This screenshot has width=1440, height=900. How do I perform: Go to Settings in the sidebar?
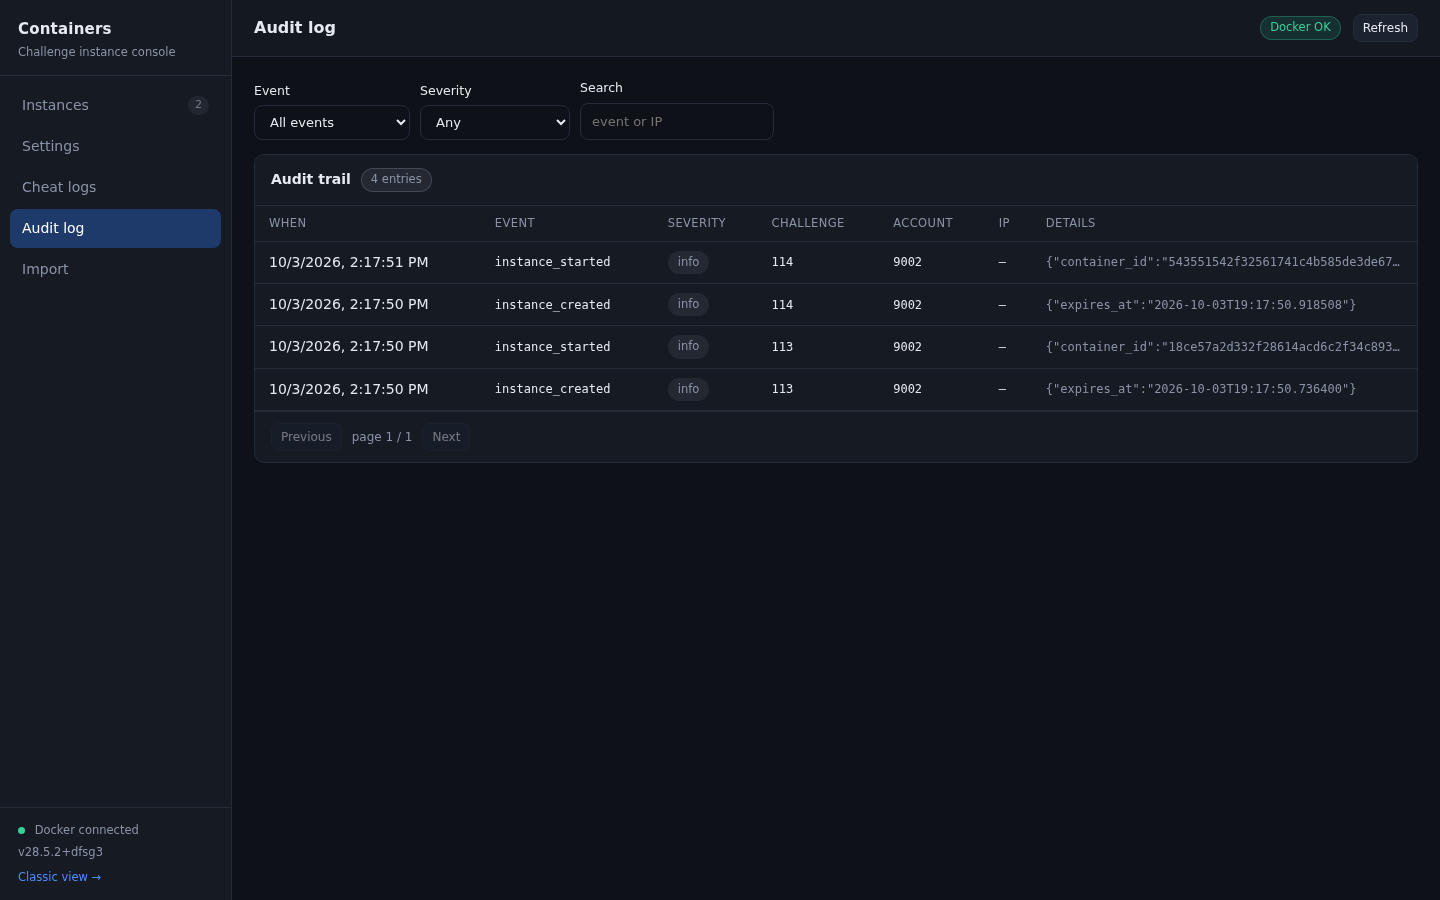(x=115, y=146)
